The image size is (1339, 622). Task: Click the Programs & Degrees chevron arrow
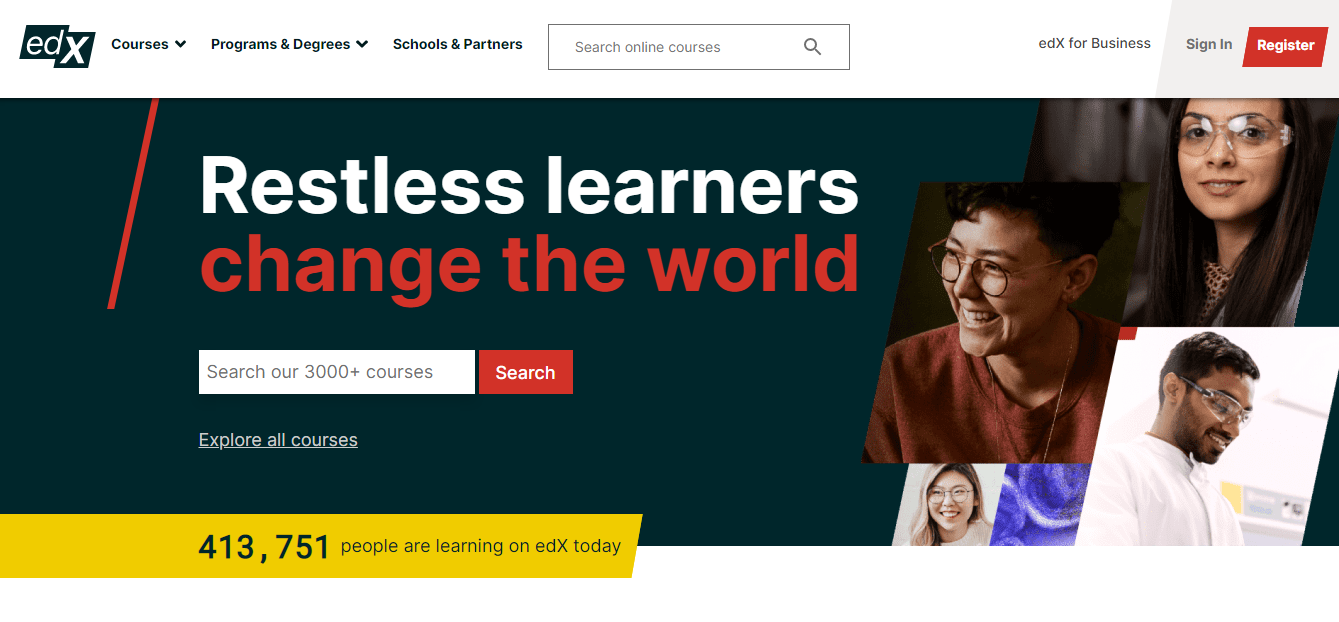(362, 44)
